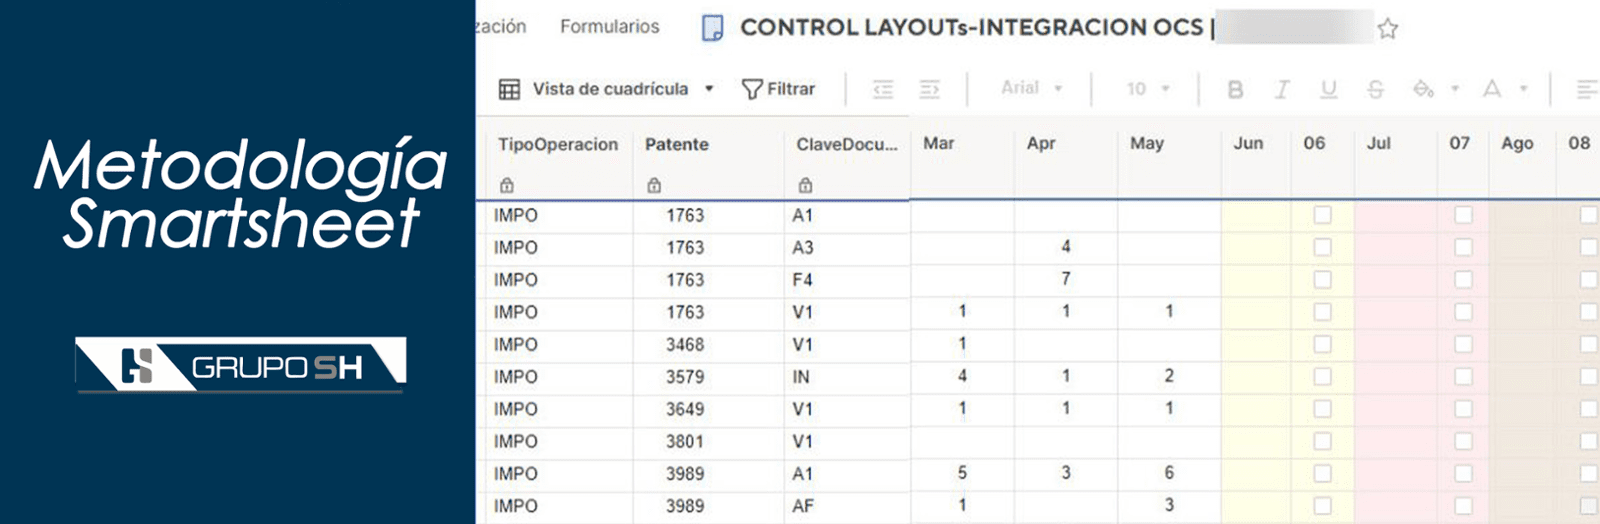Check the 06 box in row 3989 AF
The image size is (1600, 524).
[x=1322, y=505]
